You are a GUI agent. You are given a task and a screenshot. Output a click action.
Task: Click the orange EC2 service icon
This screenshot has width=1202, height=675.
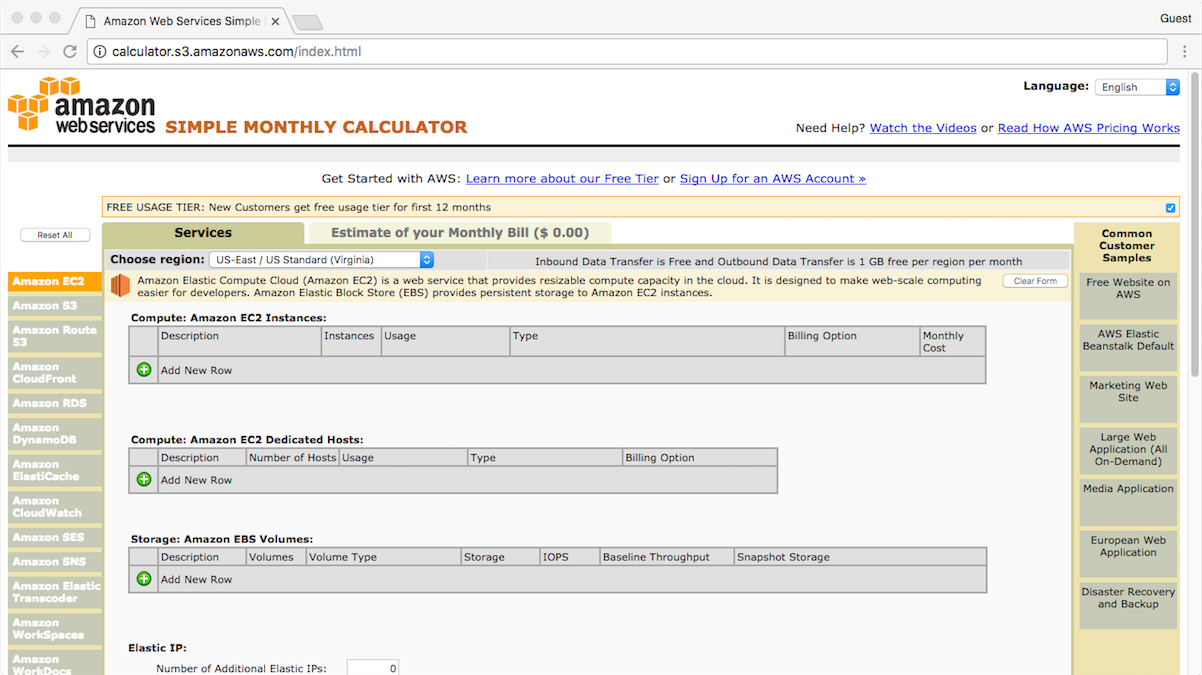coord(120,286)
